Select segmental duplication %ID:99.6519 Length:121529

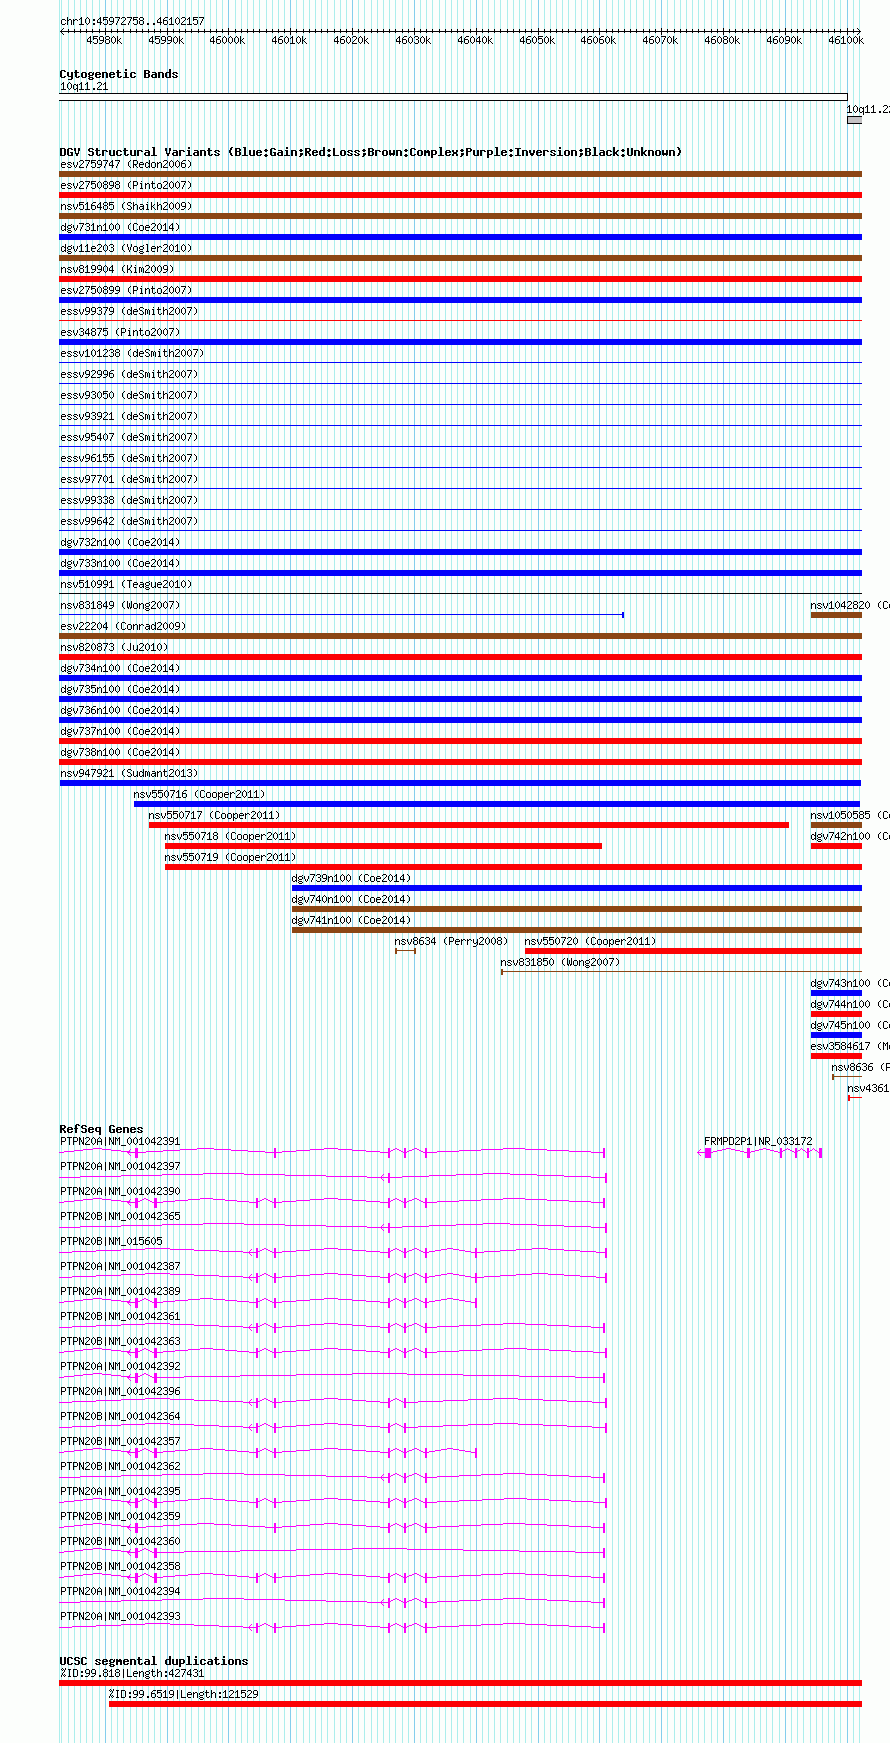(485, 1704)
